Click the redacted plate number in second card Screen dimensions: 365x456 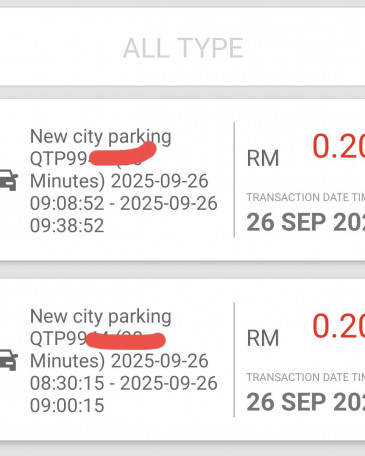pyautogui.click(x=125, y=341)
